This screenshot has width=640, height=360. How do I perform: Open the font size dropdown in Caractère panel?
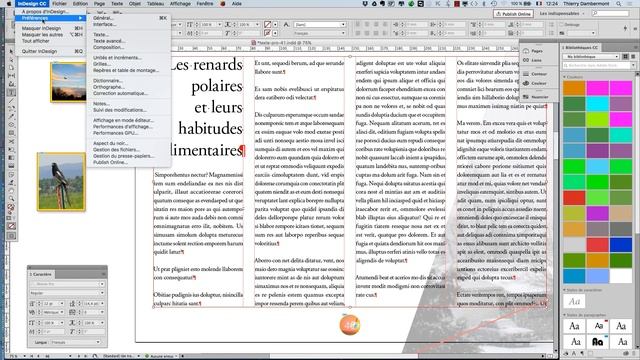coord(62,304)
